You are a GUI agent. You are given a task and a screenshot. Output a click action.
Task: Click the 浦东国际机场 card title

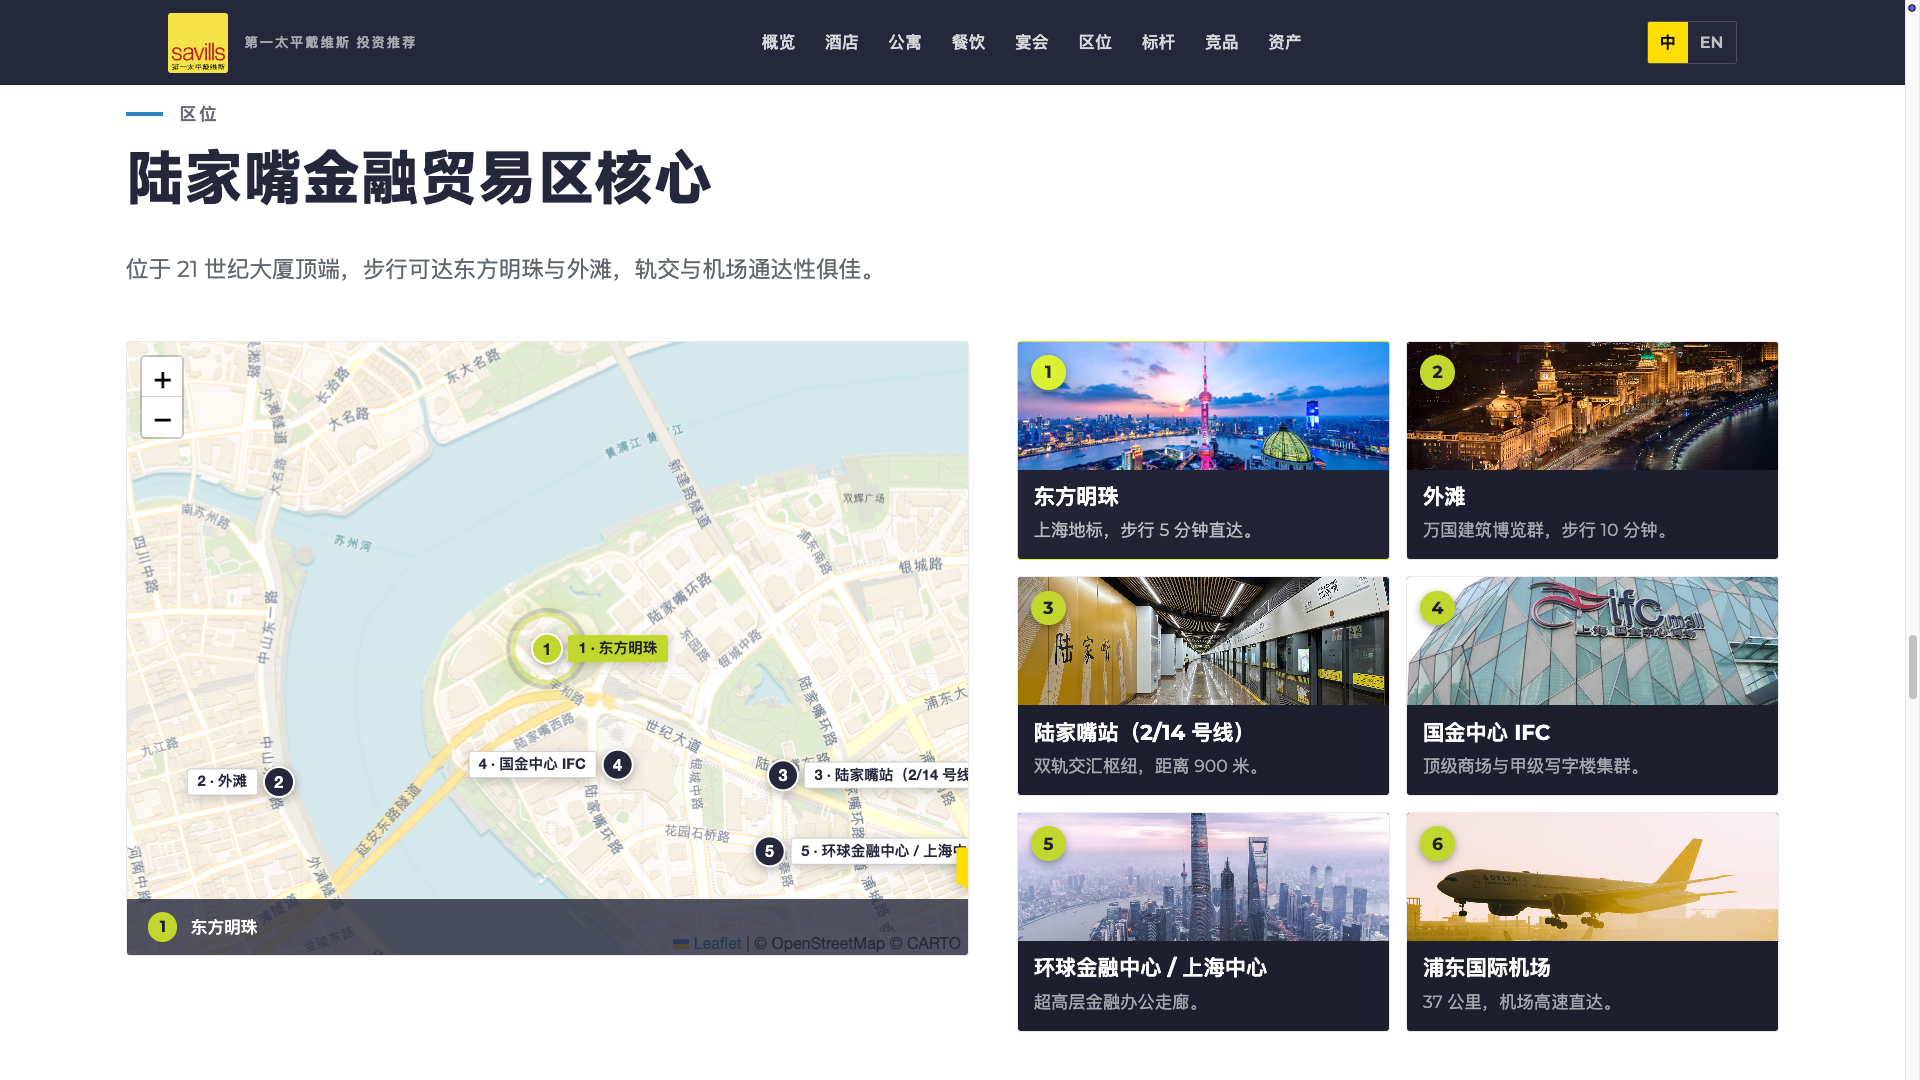click(x=1486, y=968)
